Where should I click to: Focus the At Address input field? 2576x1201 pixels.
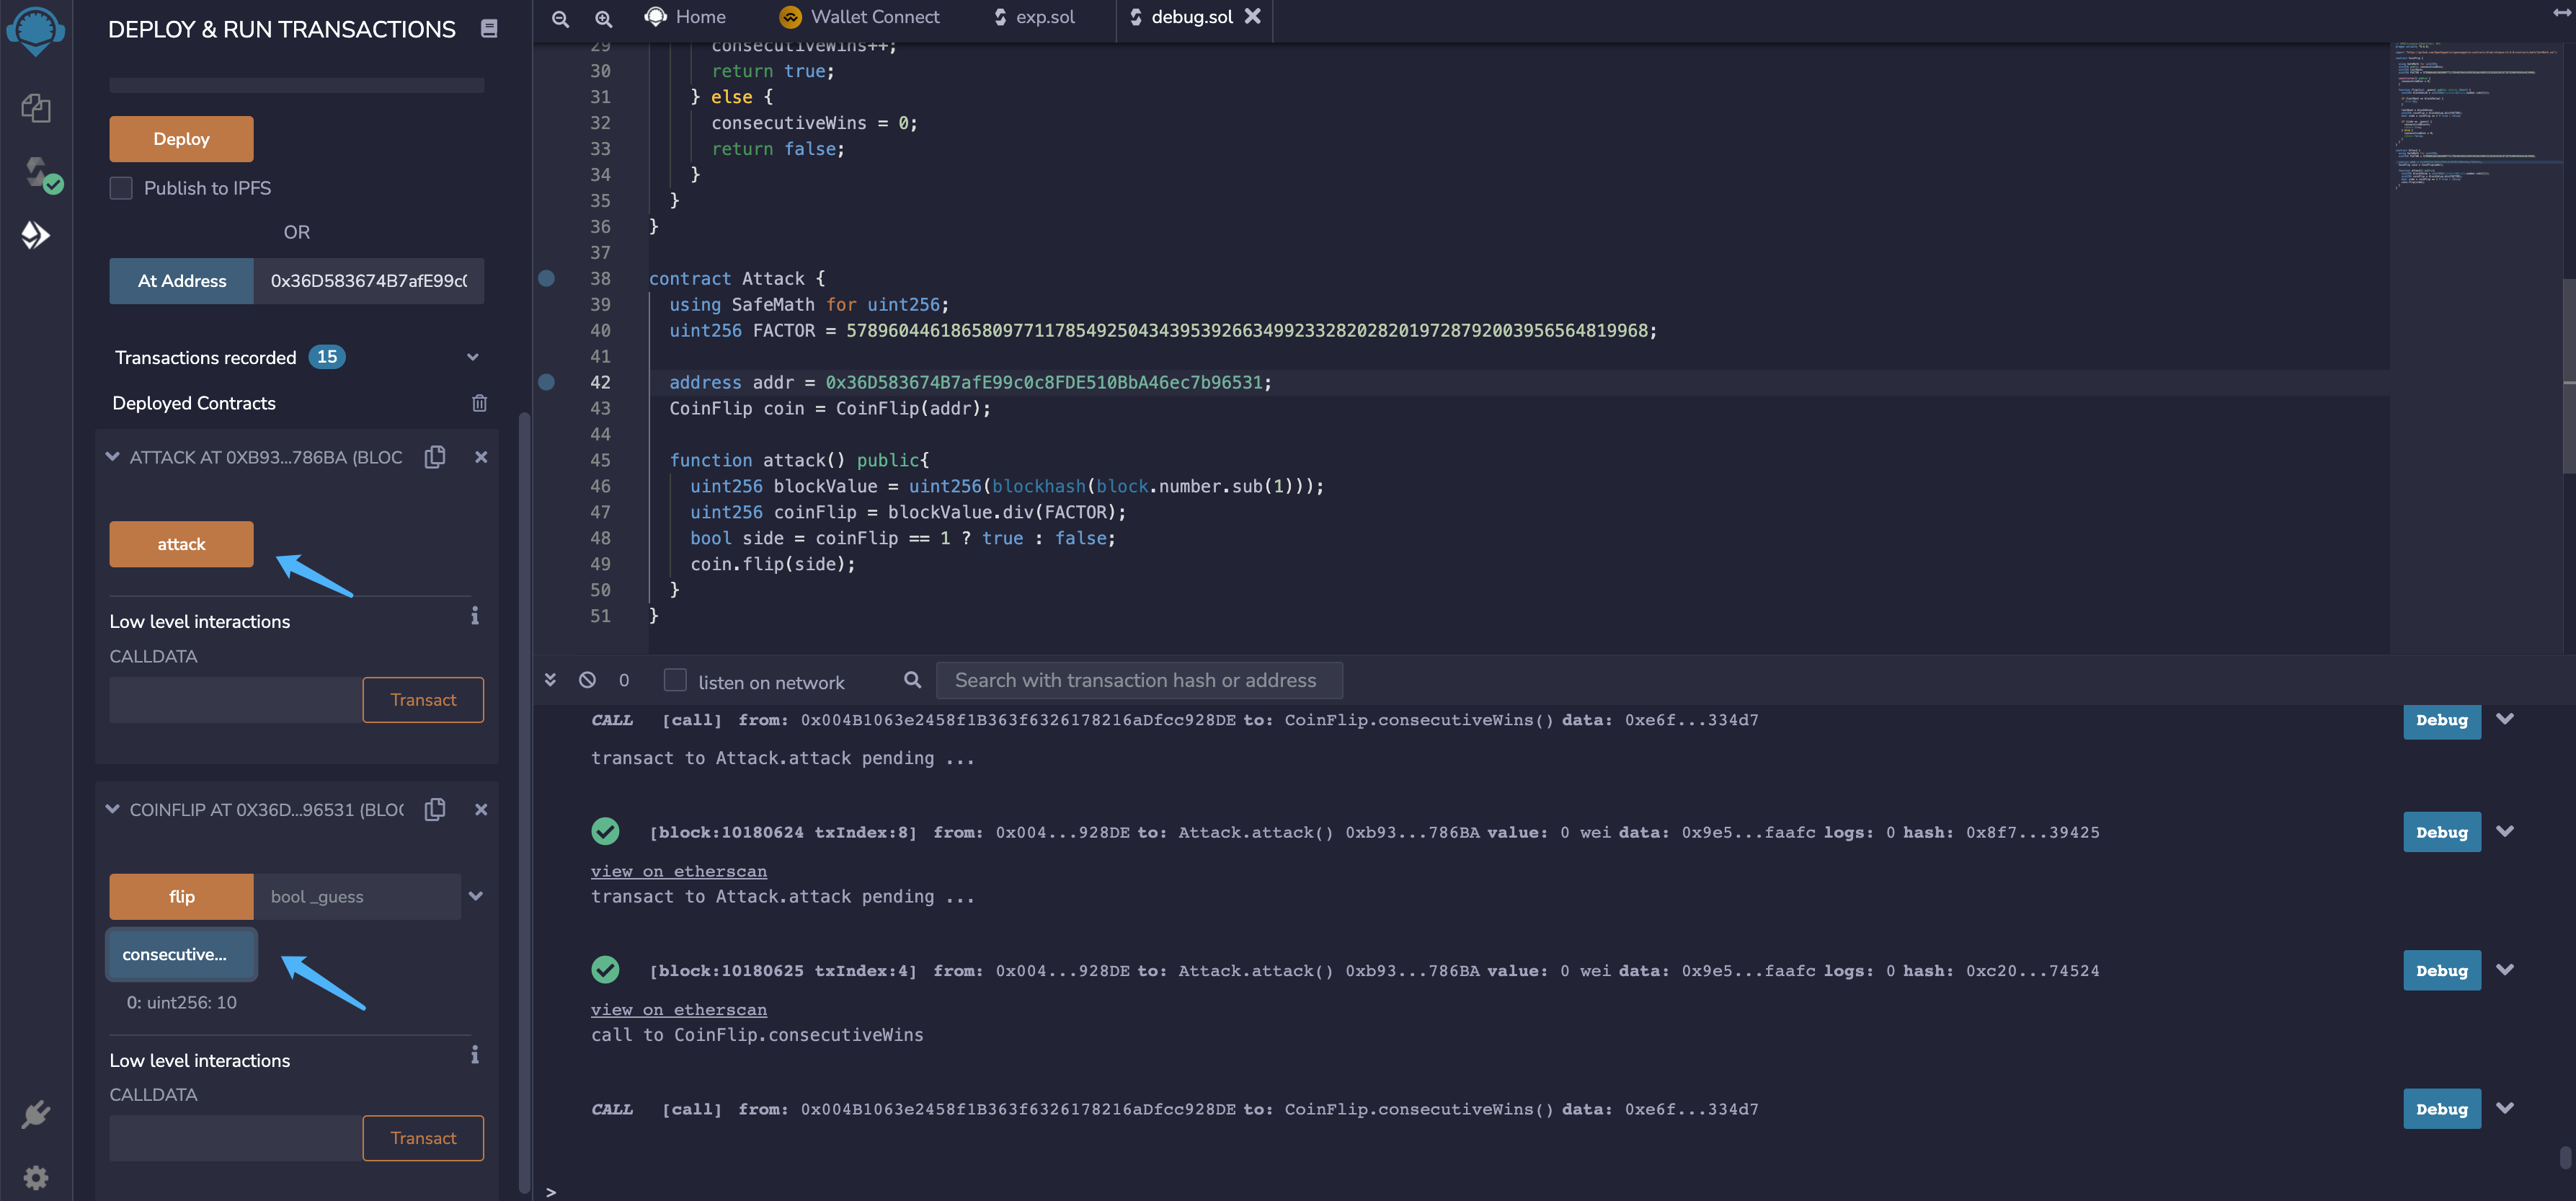pos(369,281)
